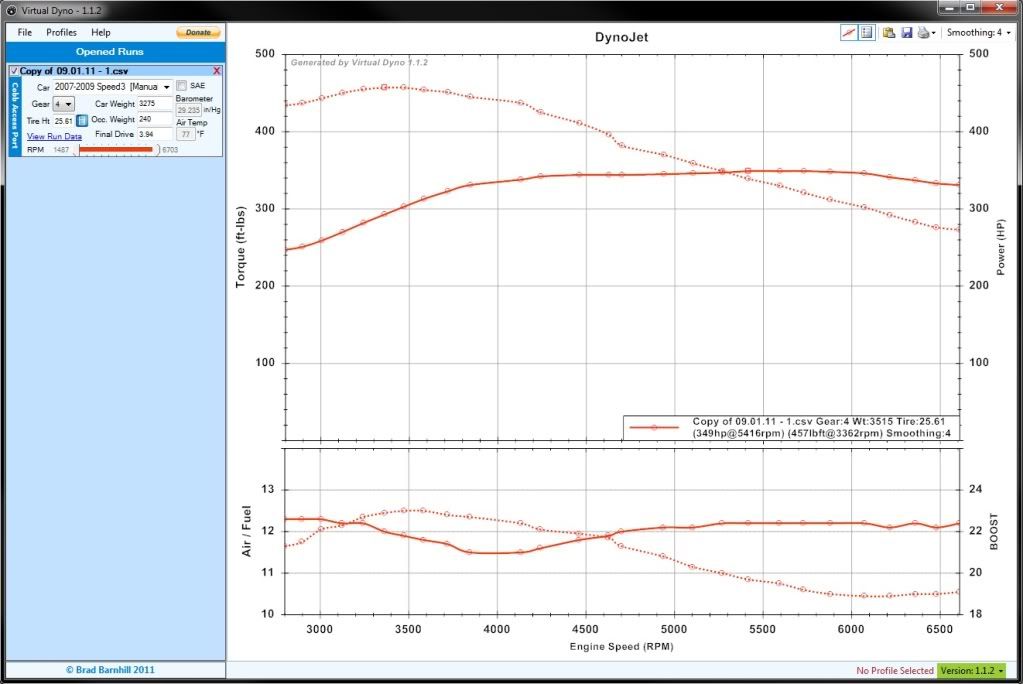Image resolution: width=1023 pixels, height=684 pixels.
Task: Click the copy to clipboard icon
Action: click(889, 32)
